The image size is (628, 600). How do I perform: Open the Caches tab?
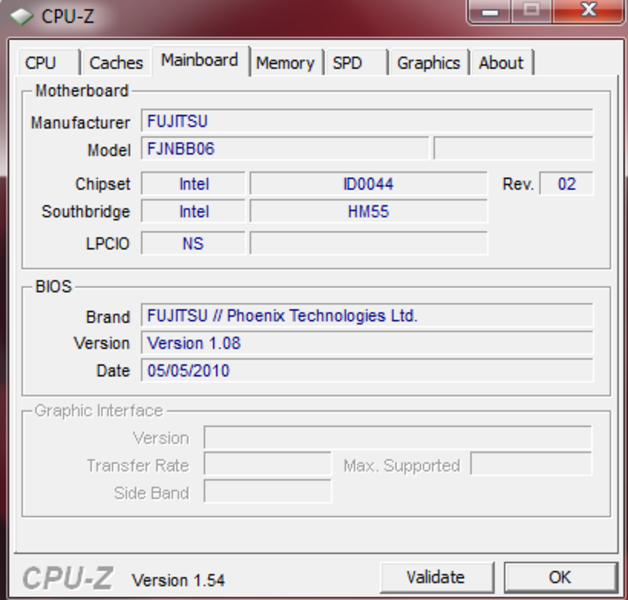(x=116, y=62)
